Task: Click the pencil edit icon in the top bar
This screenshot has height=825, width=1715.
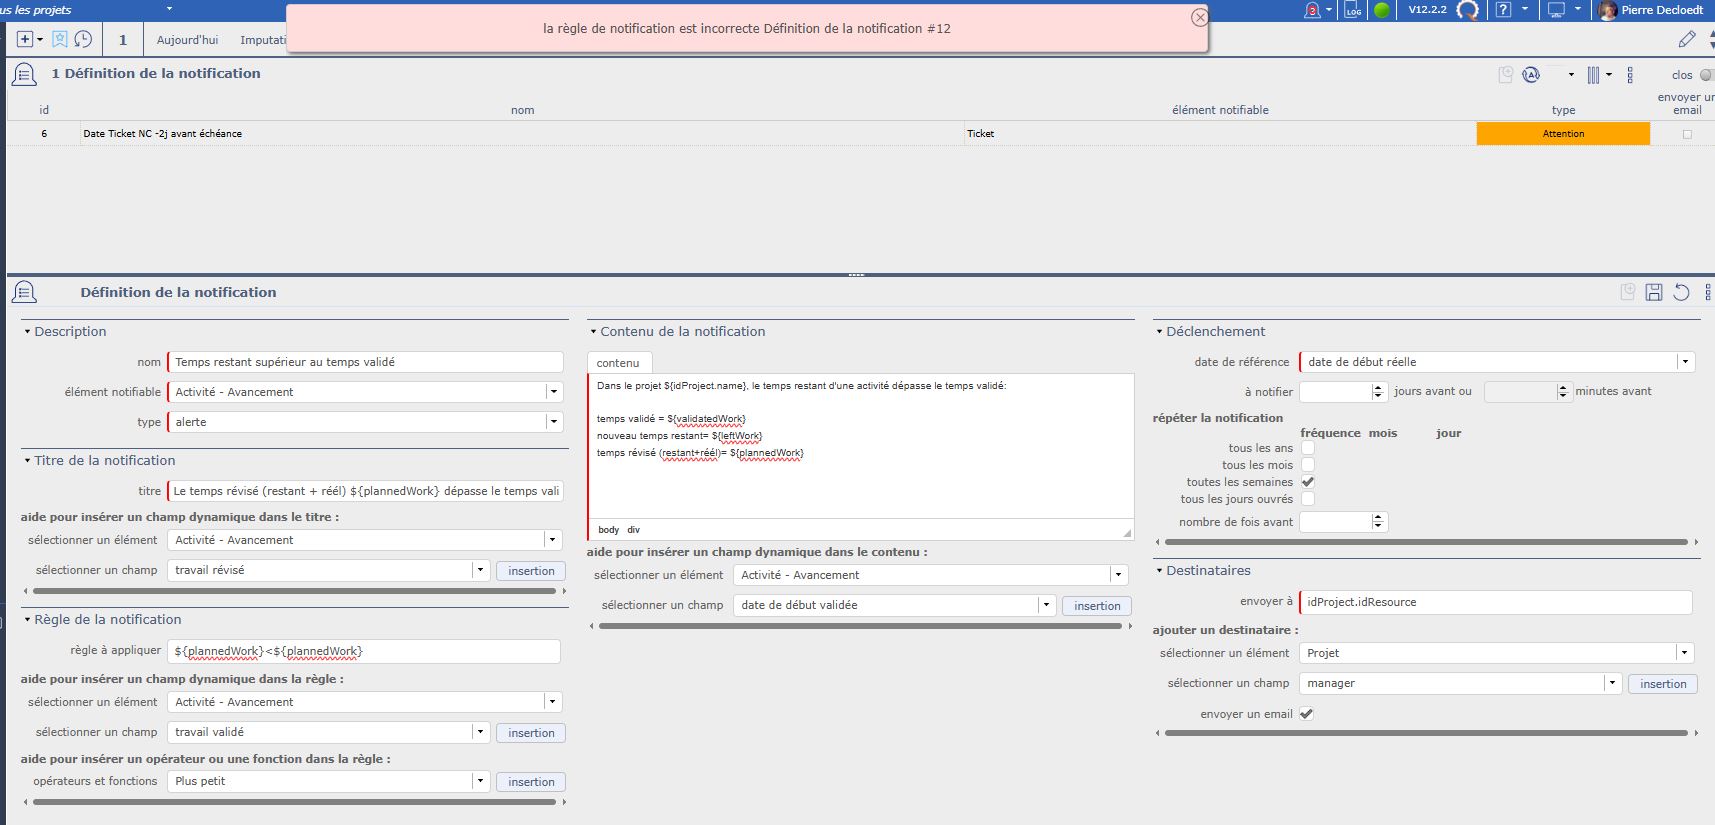Action: tap(1687, 39)
